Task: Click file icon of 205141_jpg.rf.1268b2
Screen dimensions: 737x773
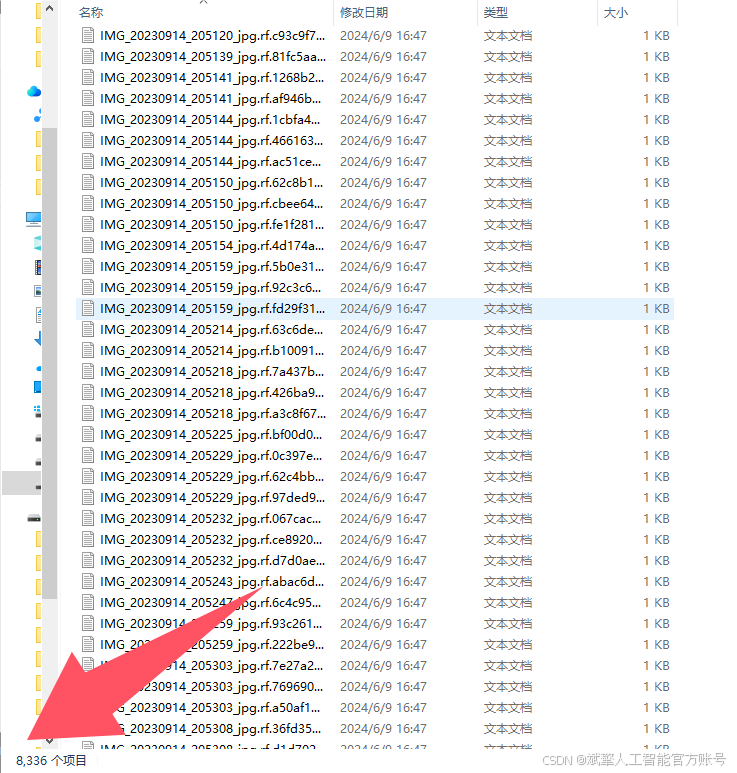Action: pyautogui.click(x=88, y=77)
